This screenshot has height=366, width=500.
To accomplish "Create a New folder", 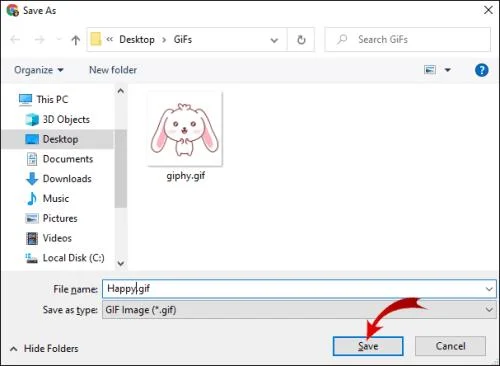I will pyautogui.click(x=113, y=70).
